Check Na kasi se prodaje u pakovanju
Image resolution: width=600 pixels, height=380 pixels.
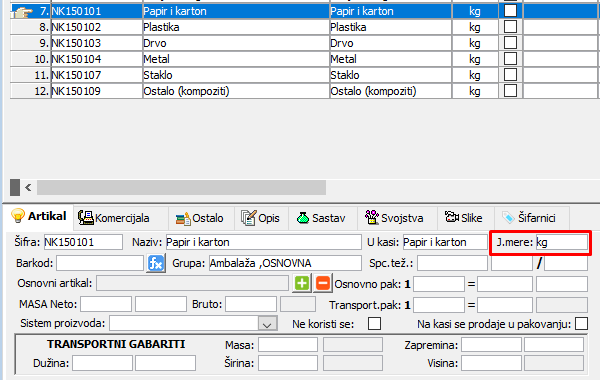581,323
